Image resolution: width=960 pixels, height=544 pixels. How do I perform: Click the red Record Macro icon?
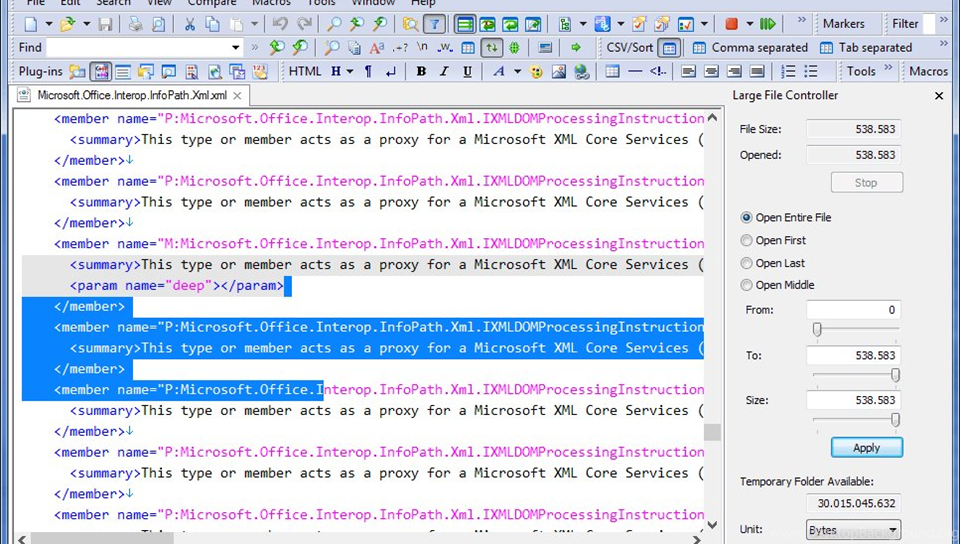731,24
